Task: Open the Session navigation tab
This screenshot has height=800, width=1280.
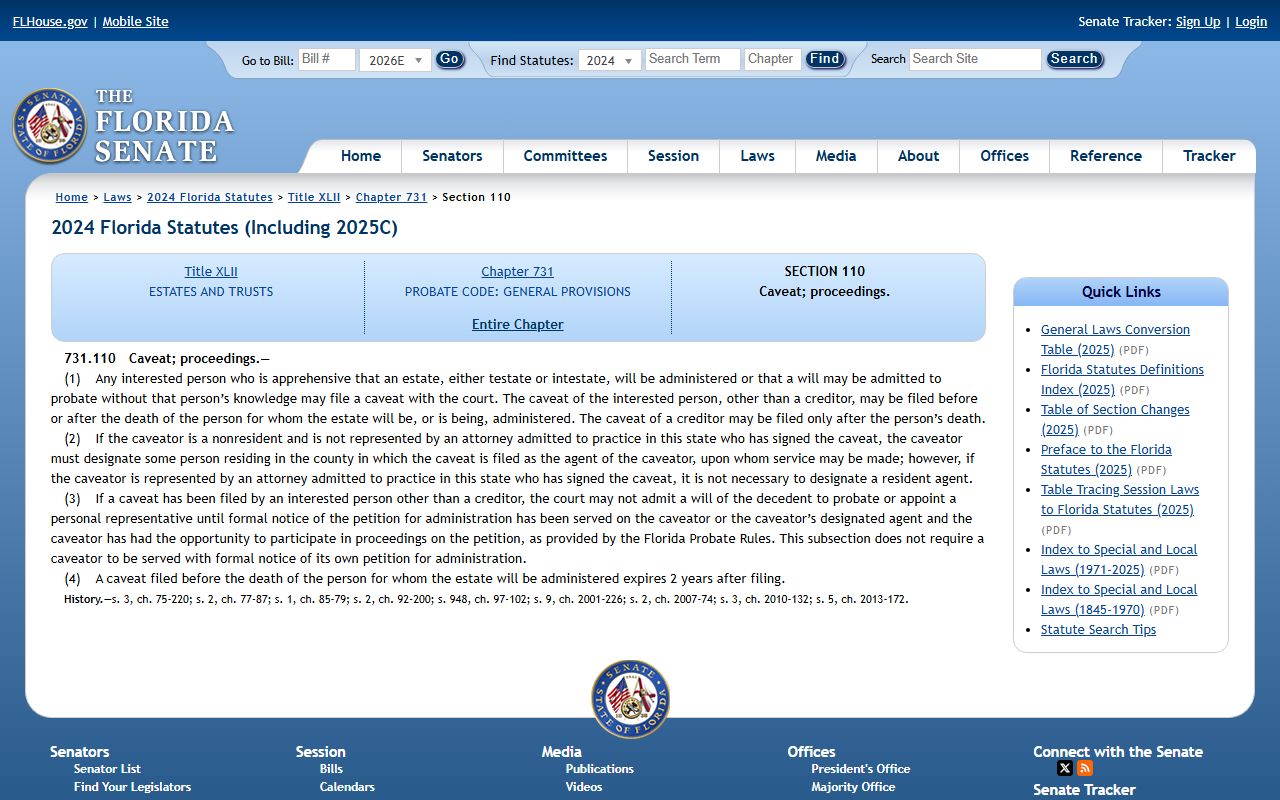Action: pos(673,156)
